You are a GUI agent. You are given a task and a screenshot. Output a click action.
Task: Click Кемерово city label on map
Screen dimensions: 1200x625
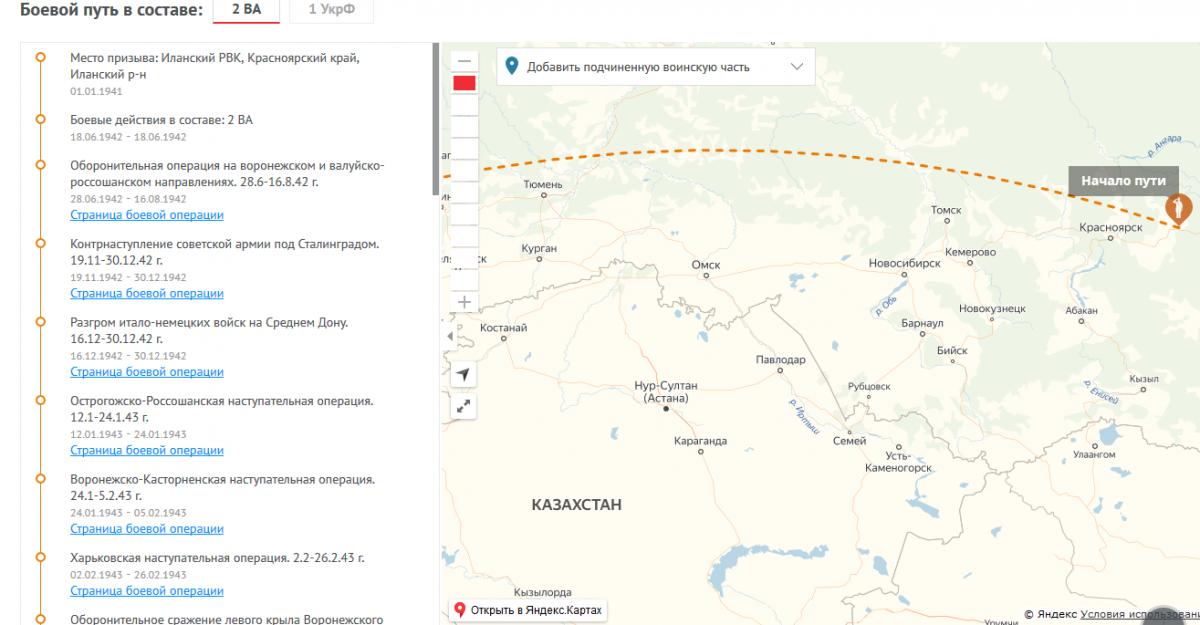pyautogui.click(x=970, y=252)
